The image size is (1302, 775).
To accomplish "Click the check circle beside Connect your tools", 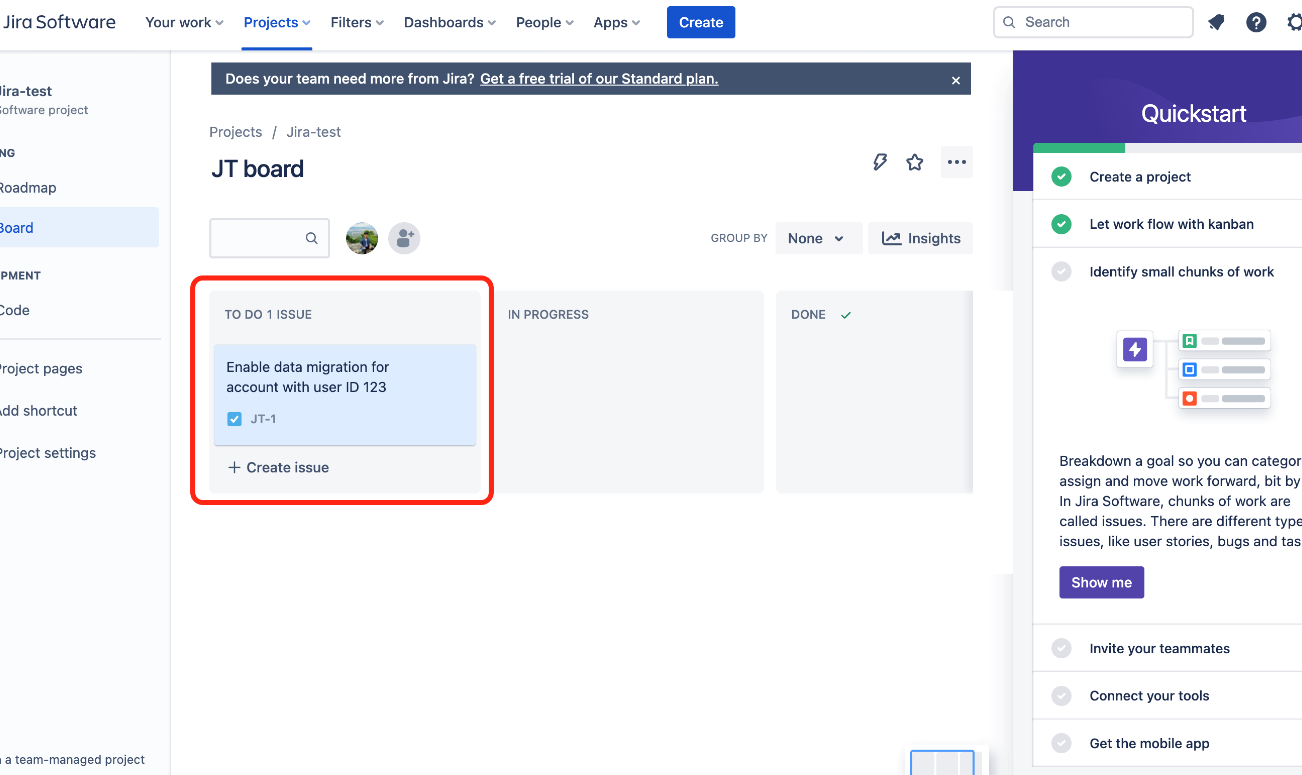I will tap(1062, 696).
